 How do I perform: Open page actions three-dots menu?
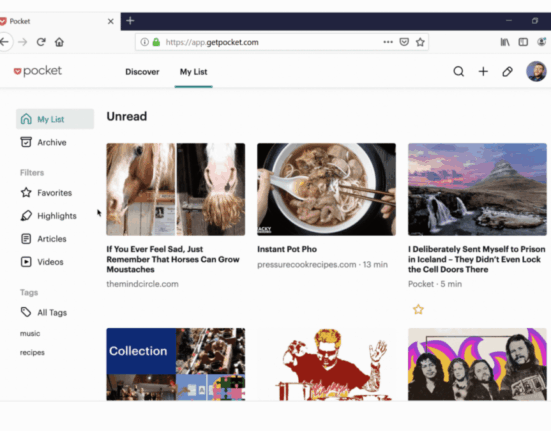[x=388, y=42]
